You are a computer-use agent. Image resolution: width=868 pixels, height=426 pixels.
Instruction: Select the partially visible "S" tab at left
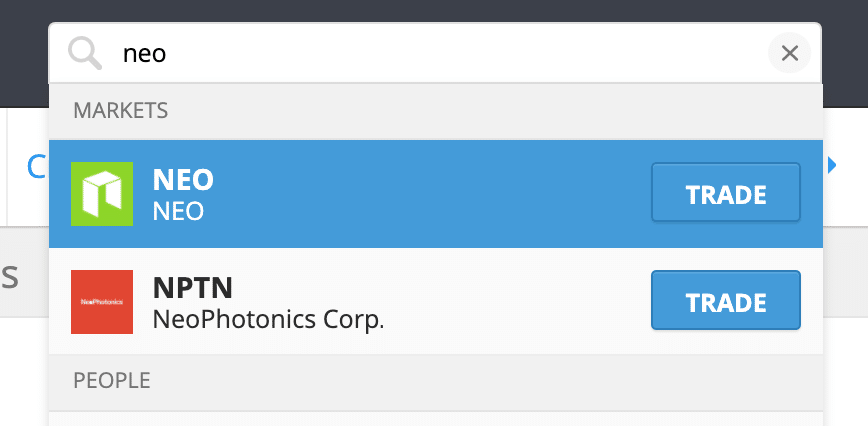coord(10,278)
